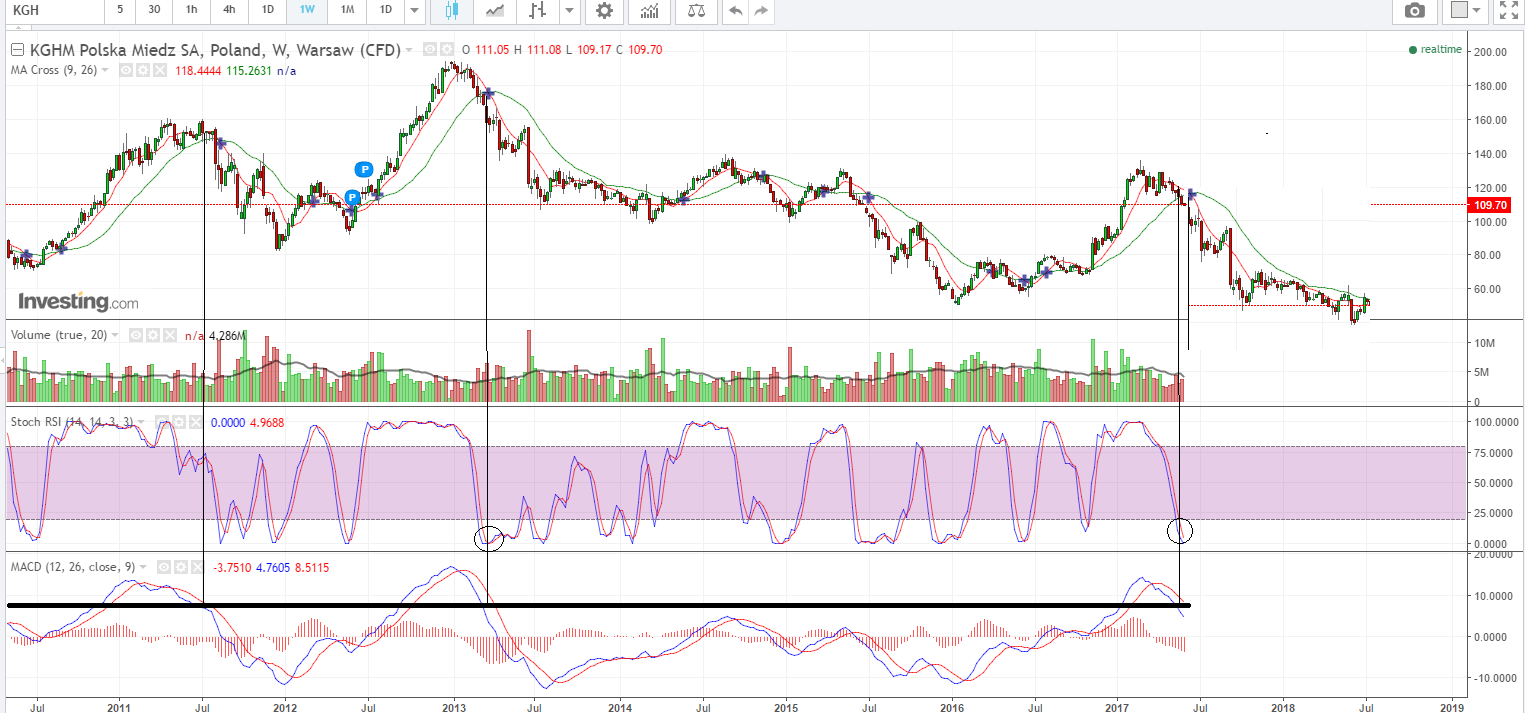Click the Investing.com logo link

[x=78, y=301]
